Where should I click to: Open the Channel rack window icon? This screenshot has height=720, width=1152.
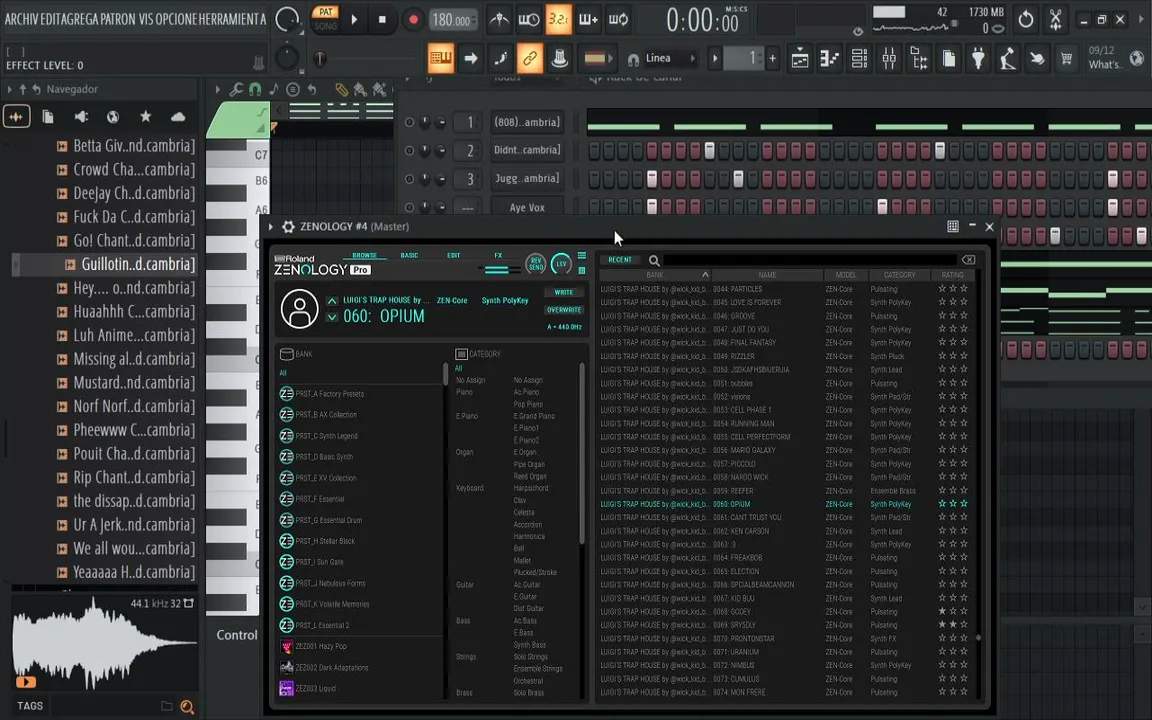(859, 59)
